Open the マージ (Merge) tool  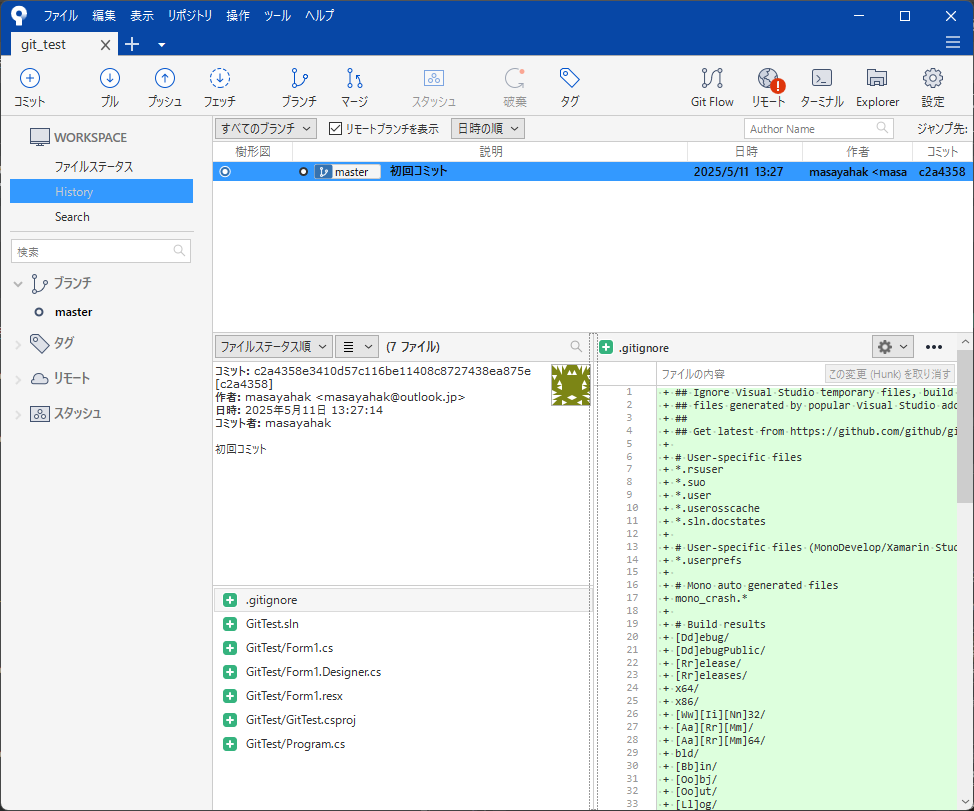[x=354, y=88]
